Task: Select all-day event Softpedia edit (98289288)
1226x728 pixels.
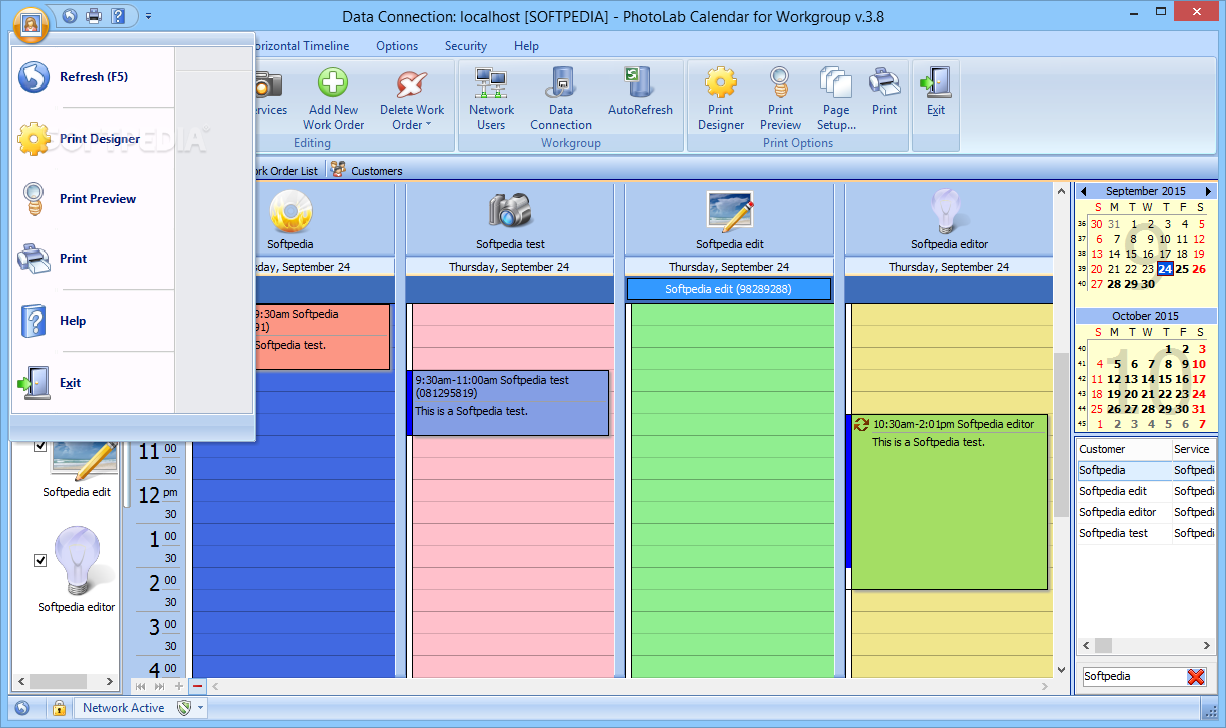Action: (729, 289)
